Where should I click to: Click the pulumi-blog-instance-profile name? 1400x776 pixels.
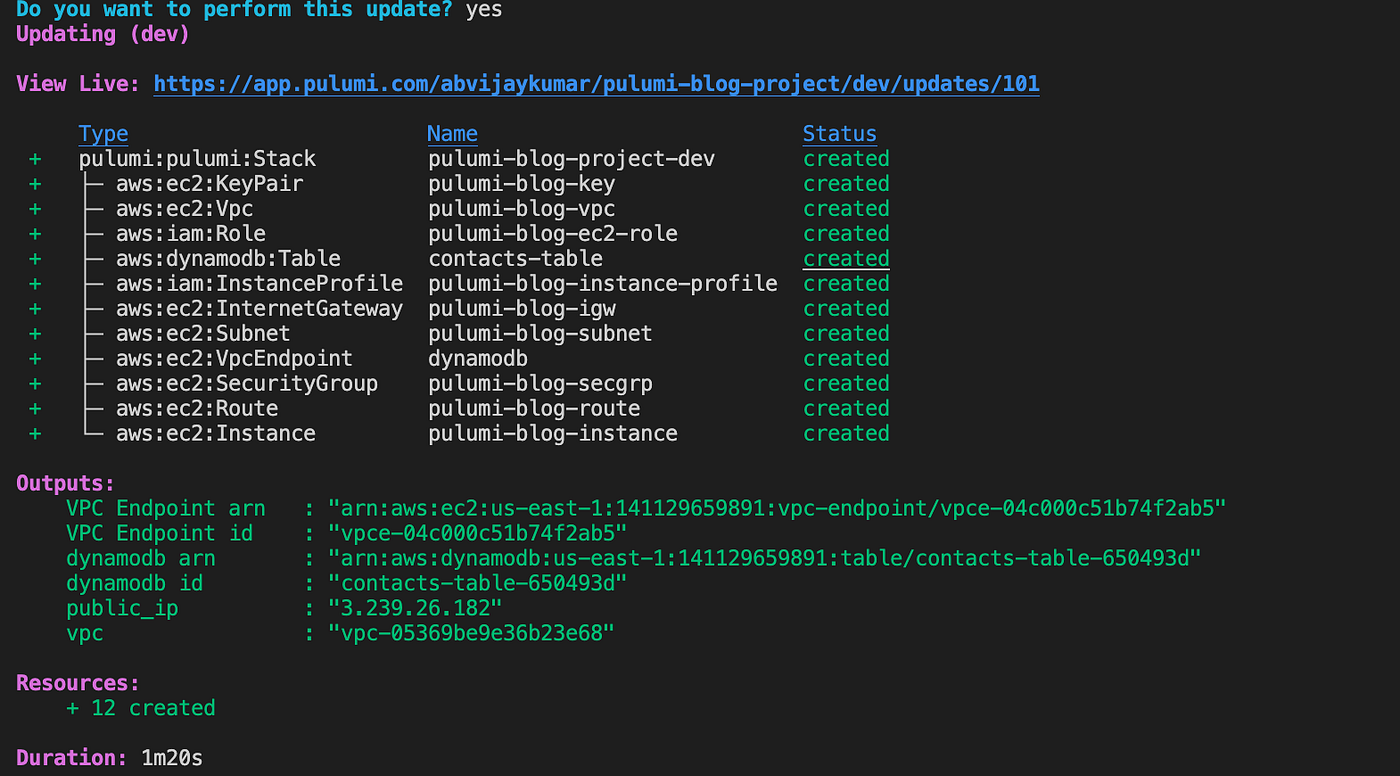(x=603, y=284)
